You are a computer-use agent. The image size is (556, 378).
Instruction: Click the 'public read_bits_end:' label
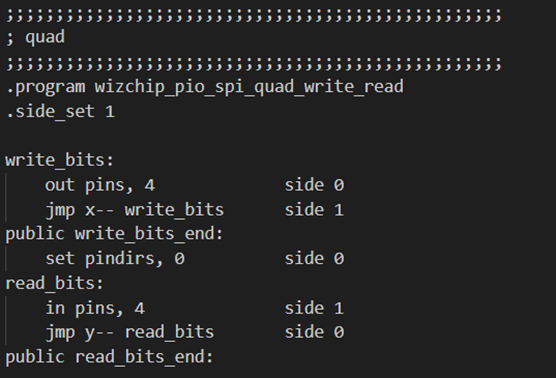point(109,357)
